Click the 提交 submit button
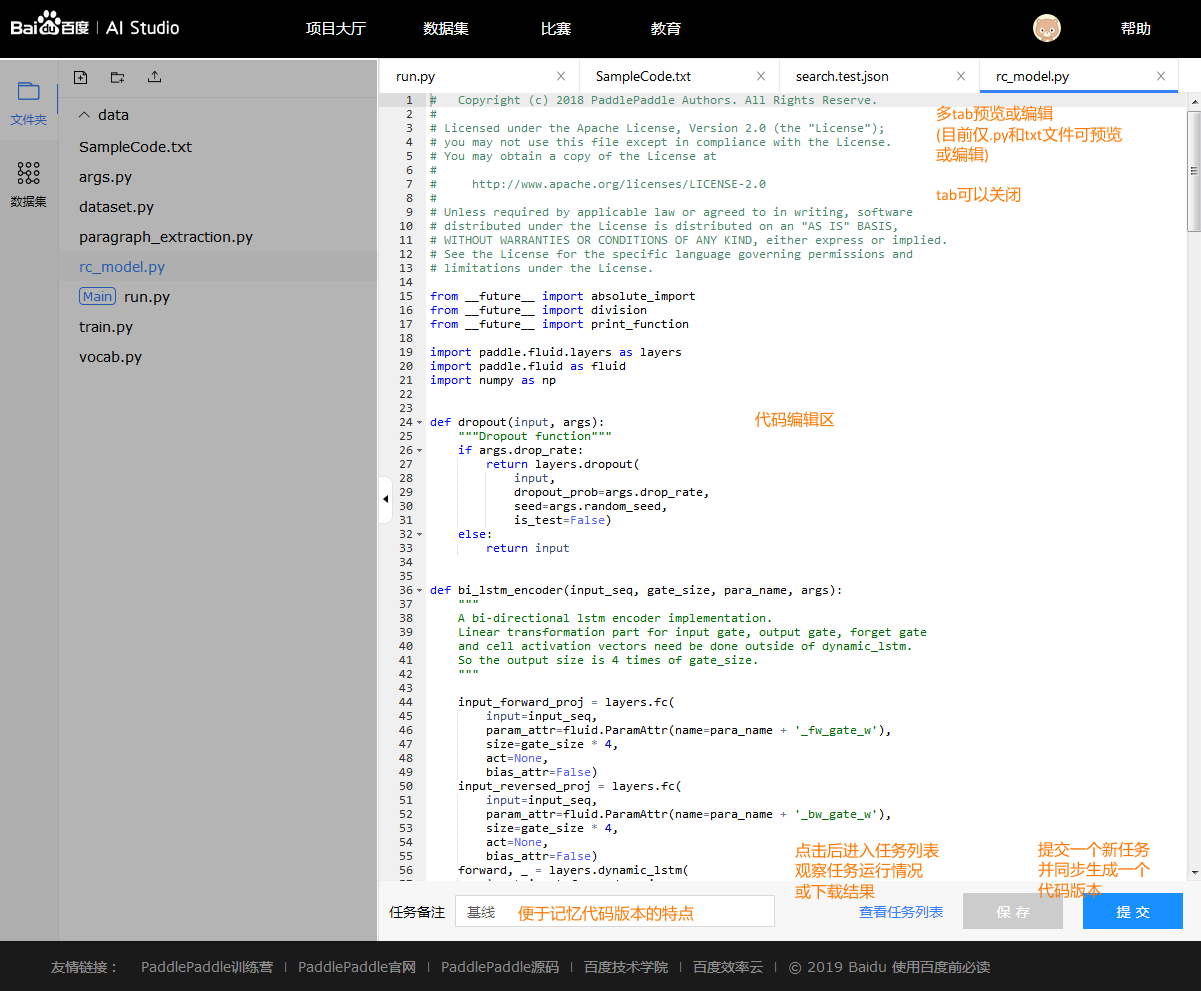The width and height of the screenshot is (1201, 991). point(1133,911)
